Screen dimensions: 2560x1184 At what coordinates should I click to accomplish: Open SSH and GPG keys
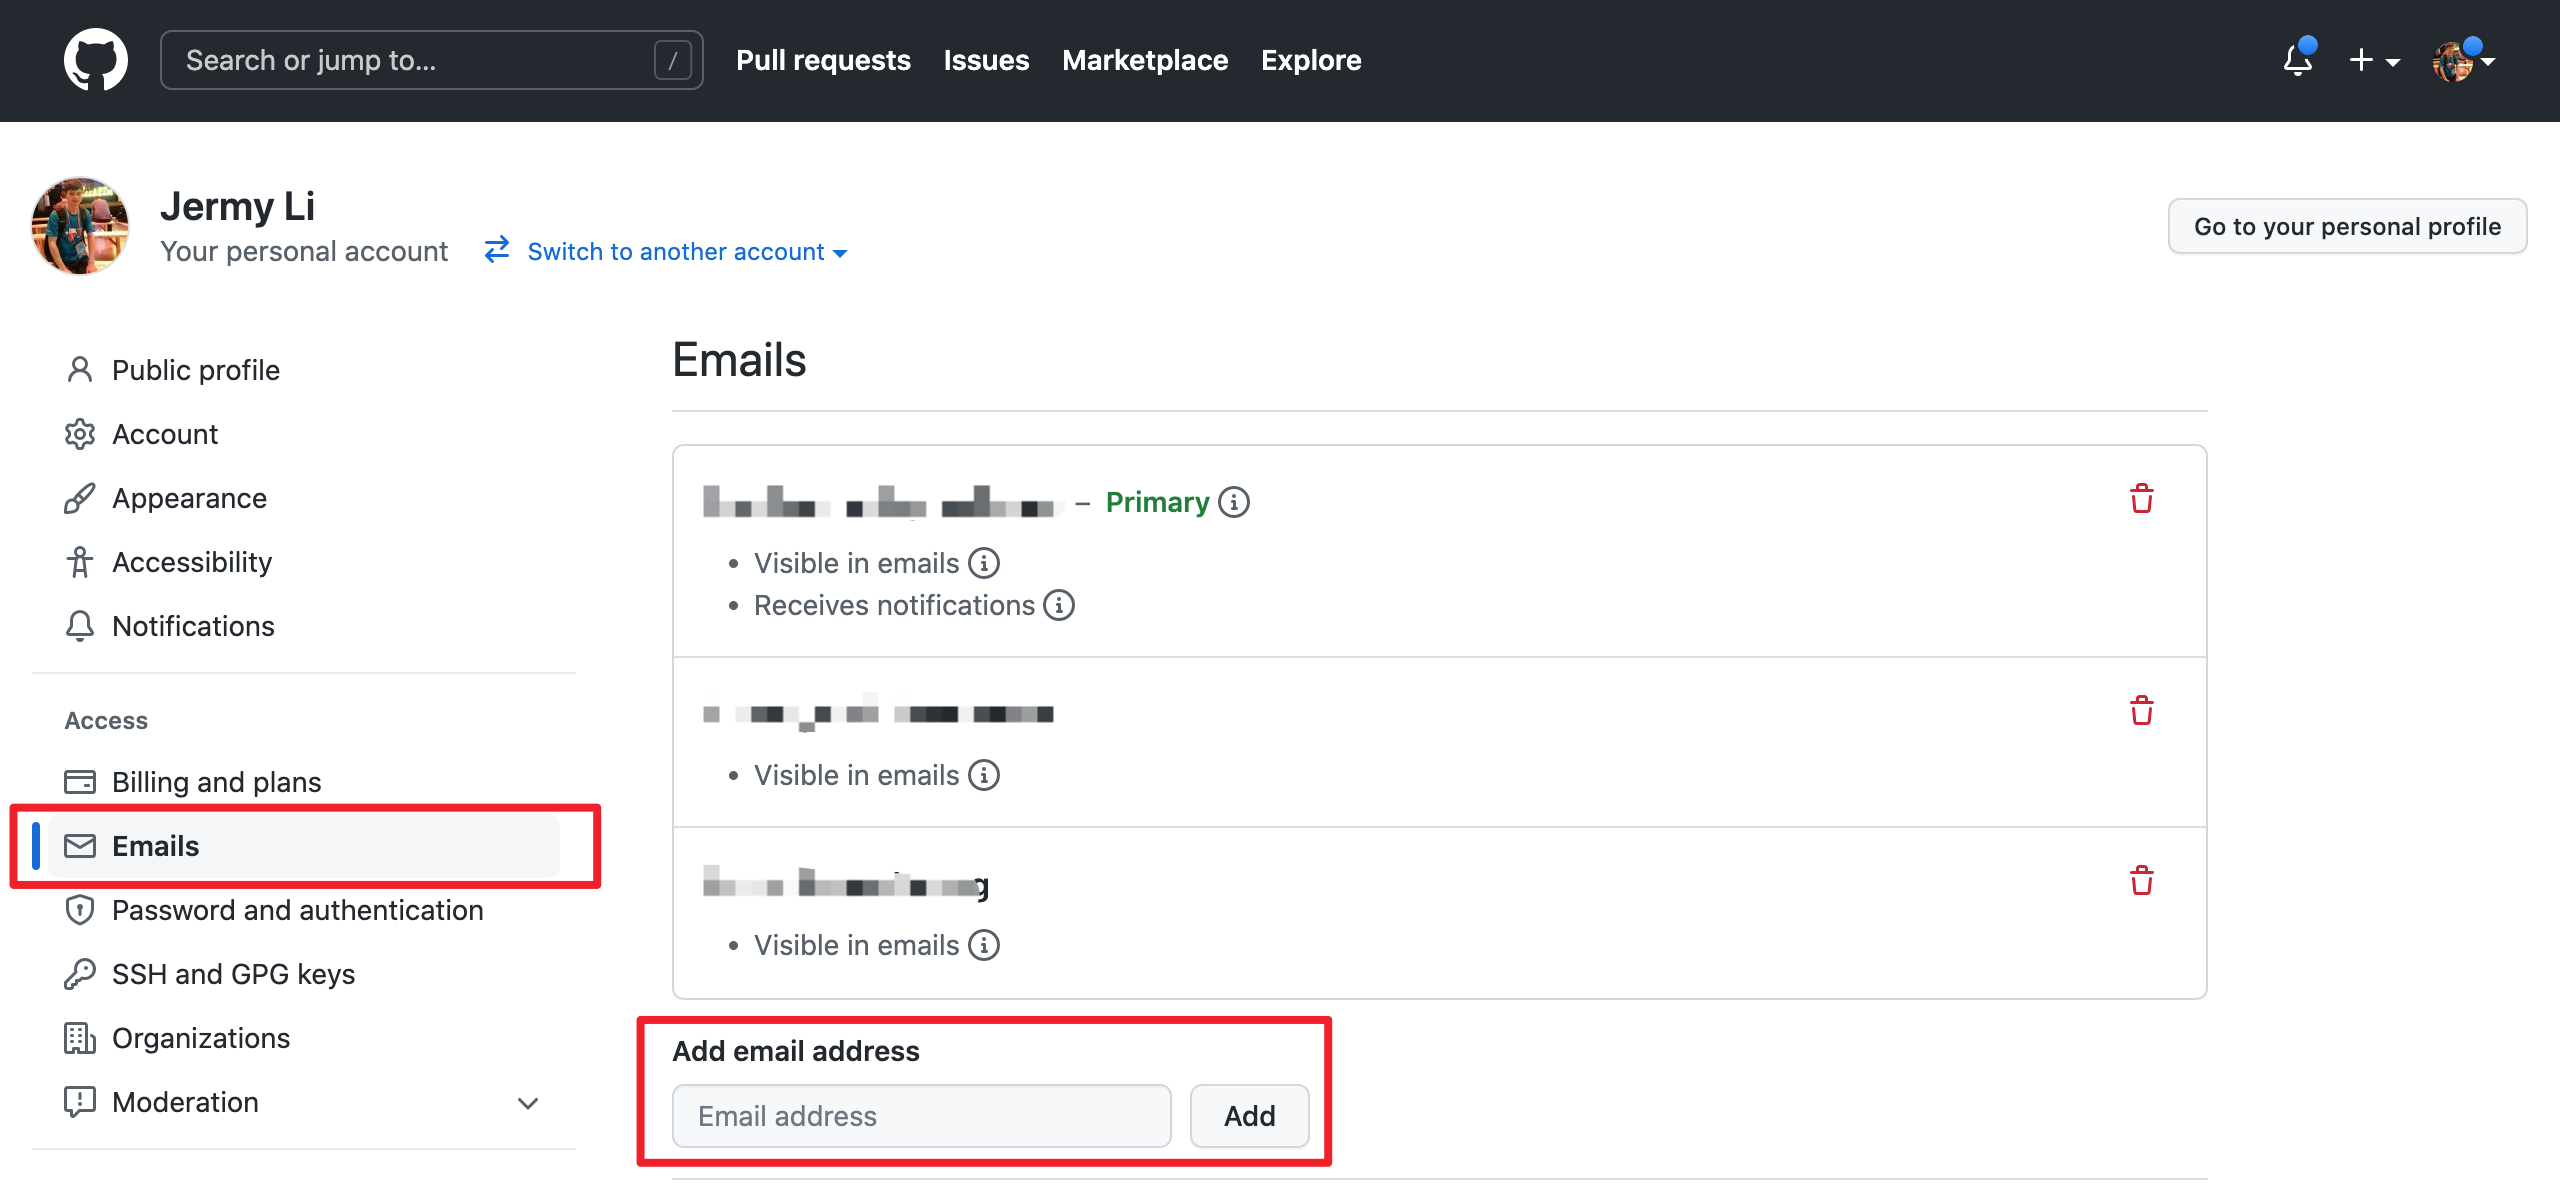(233, 974)
